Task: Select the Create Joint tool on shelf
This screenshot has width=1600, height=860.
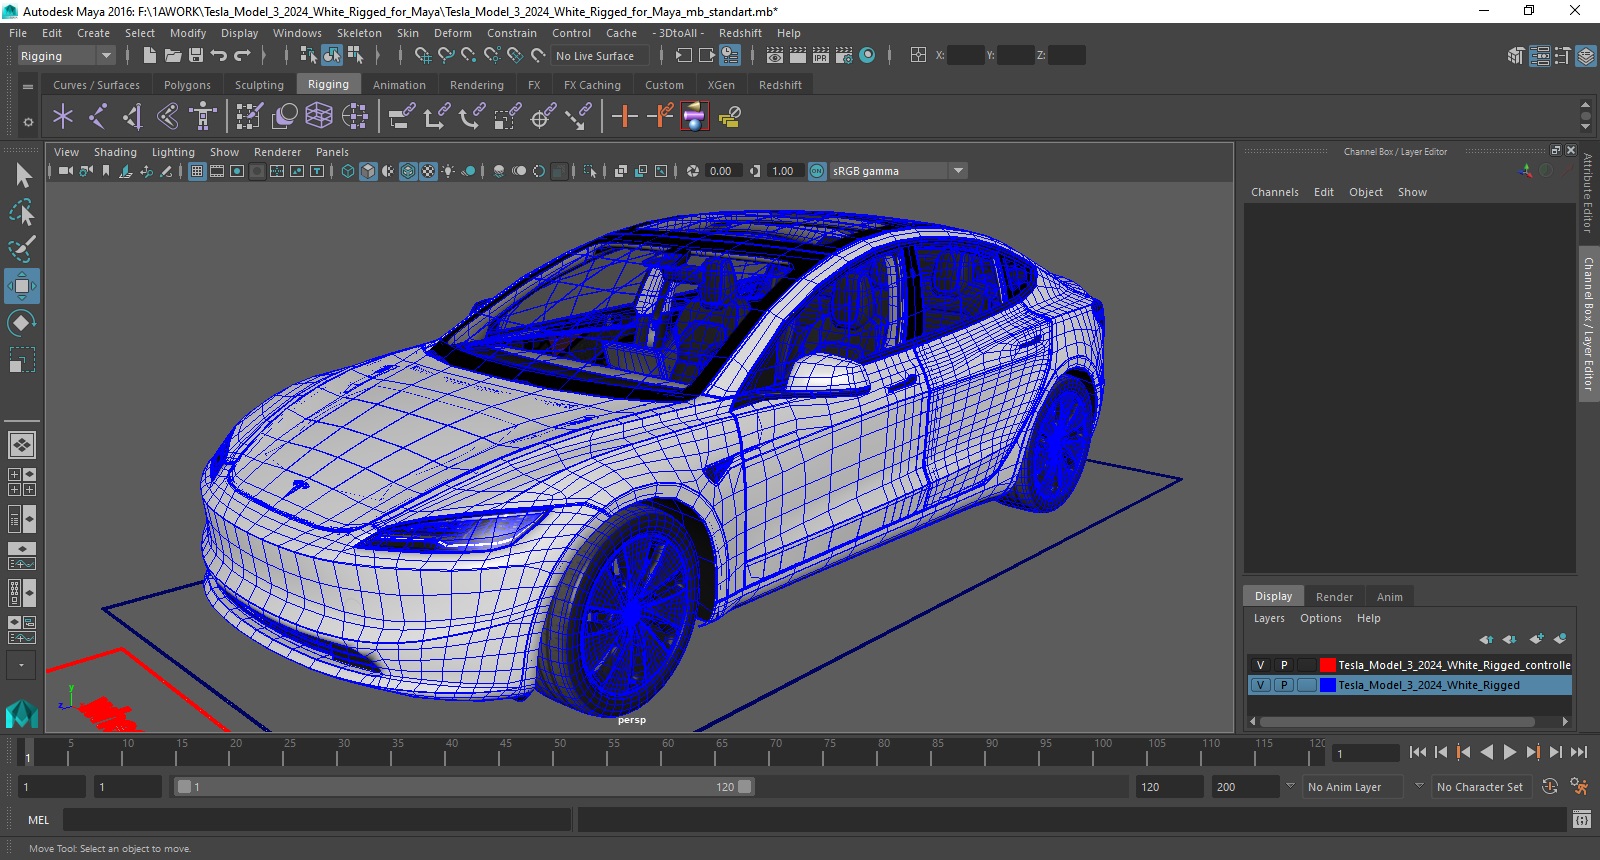Action: click(x=98, y=117)
